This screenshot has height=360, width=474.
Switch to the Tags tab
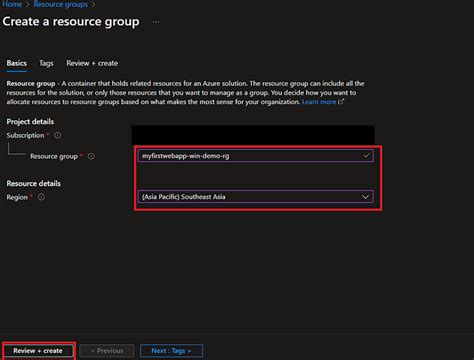point(46,63)
